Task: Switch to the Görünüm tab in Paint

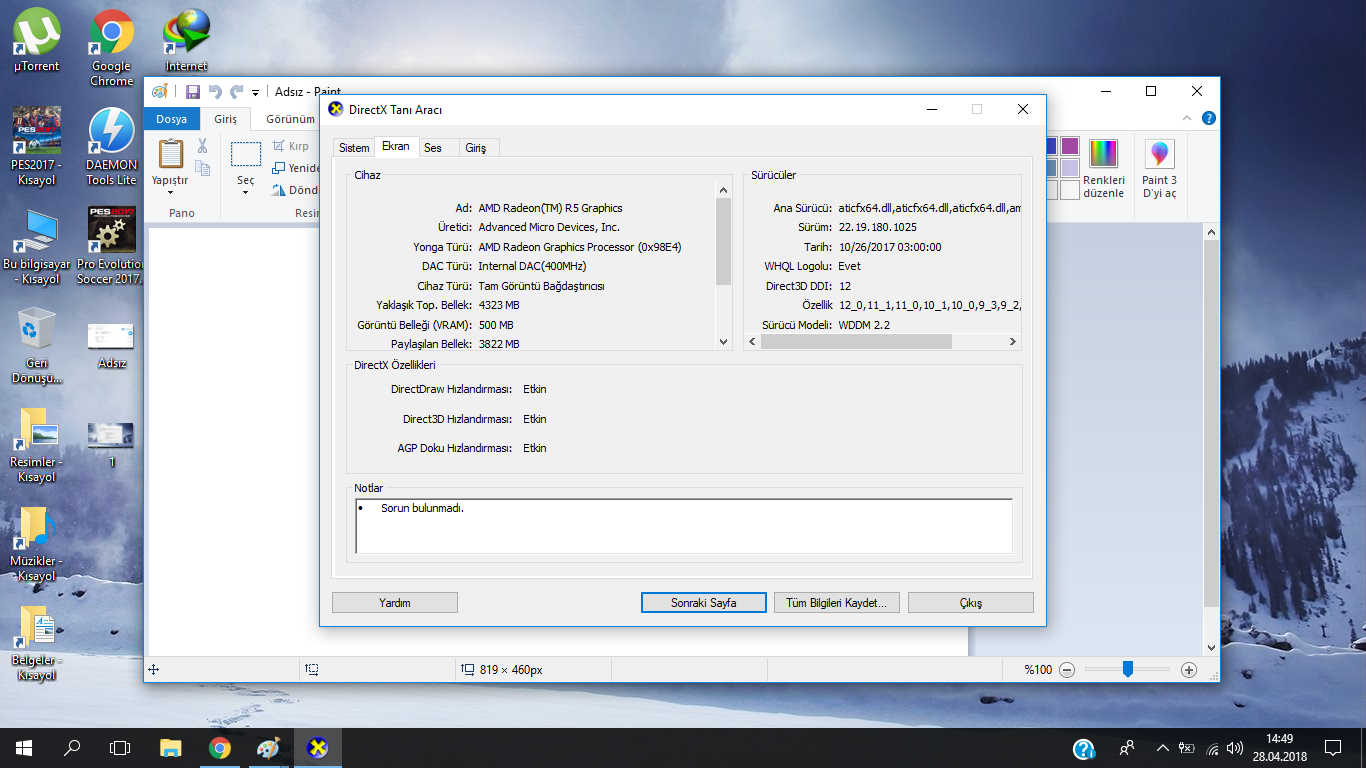Action: 290,119
